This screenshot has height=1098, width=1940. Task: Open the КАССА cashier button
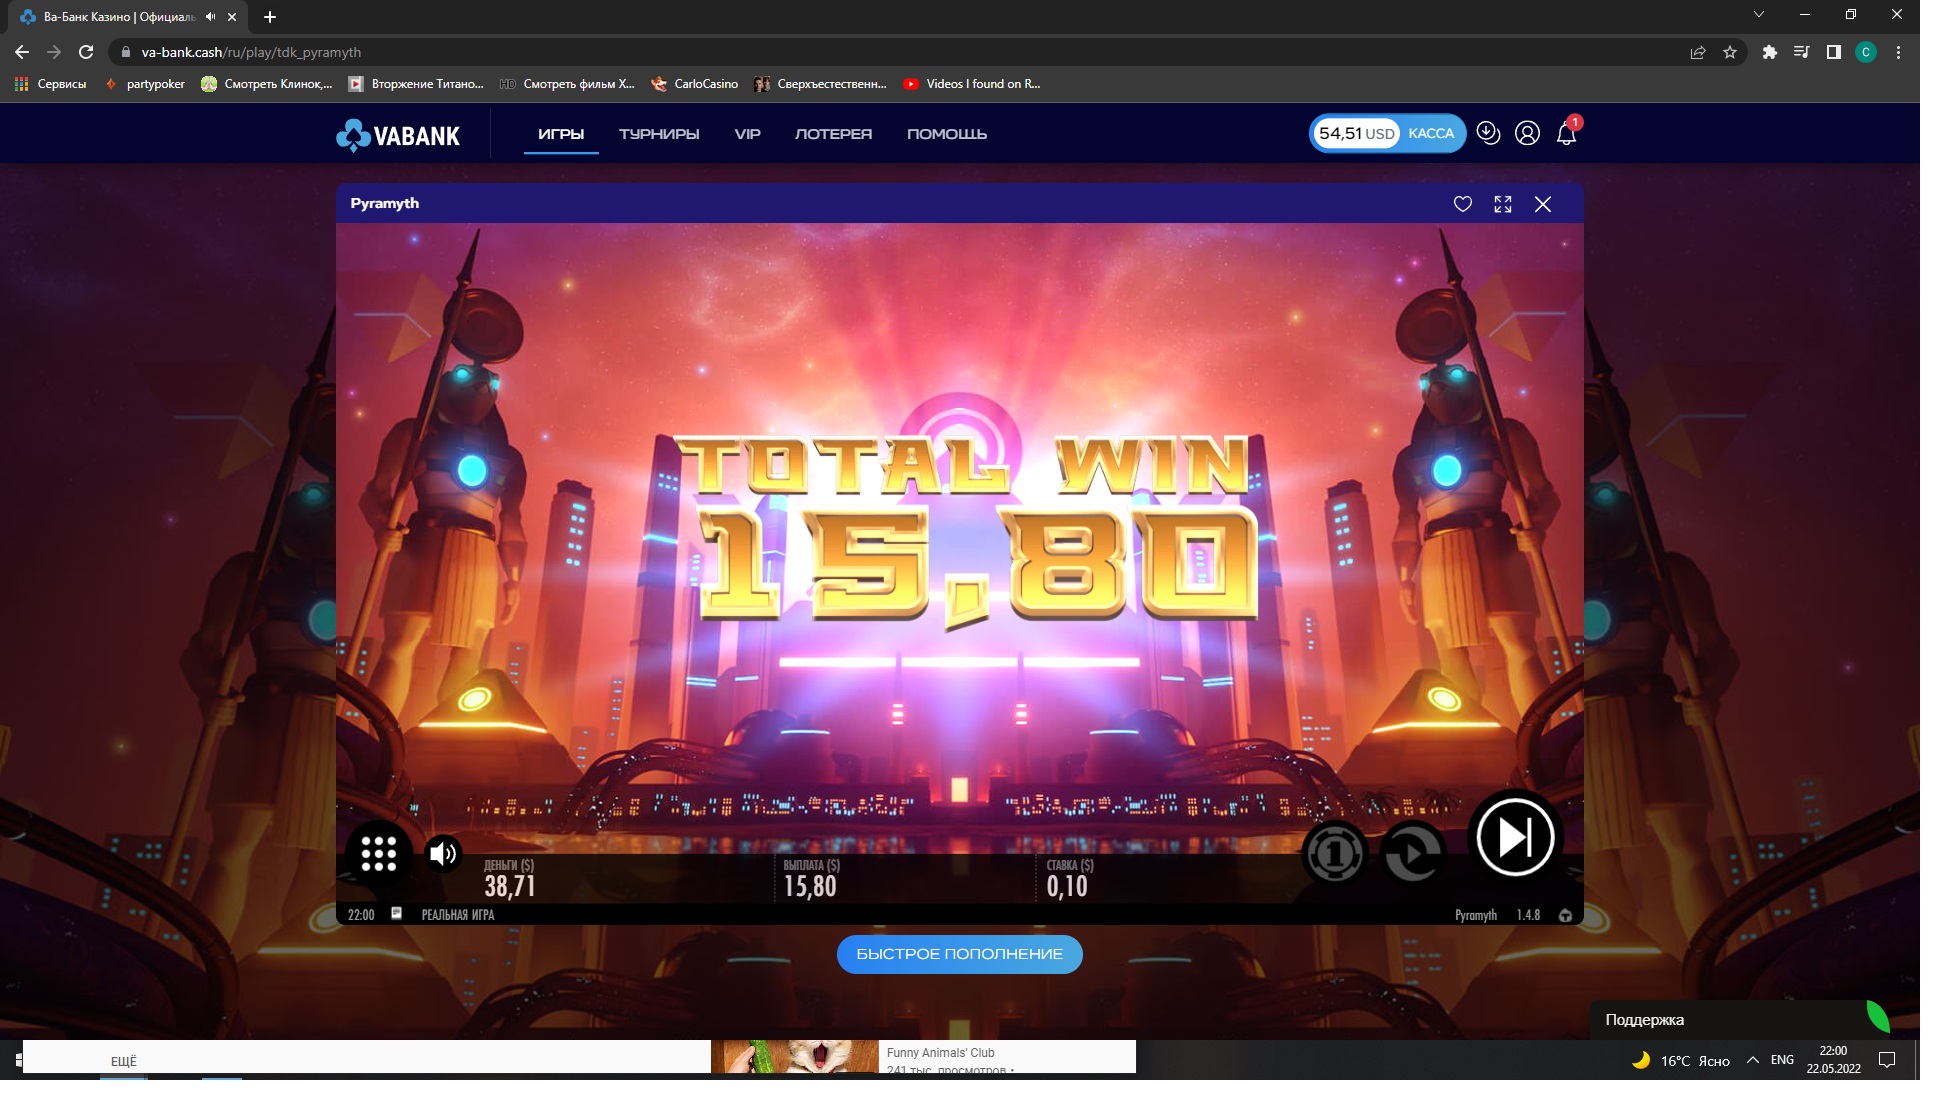(1431, 133)
